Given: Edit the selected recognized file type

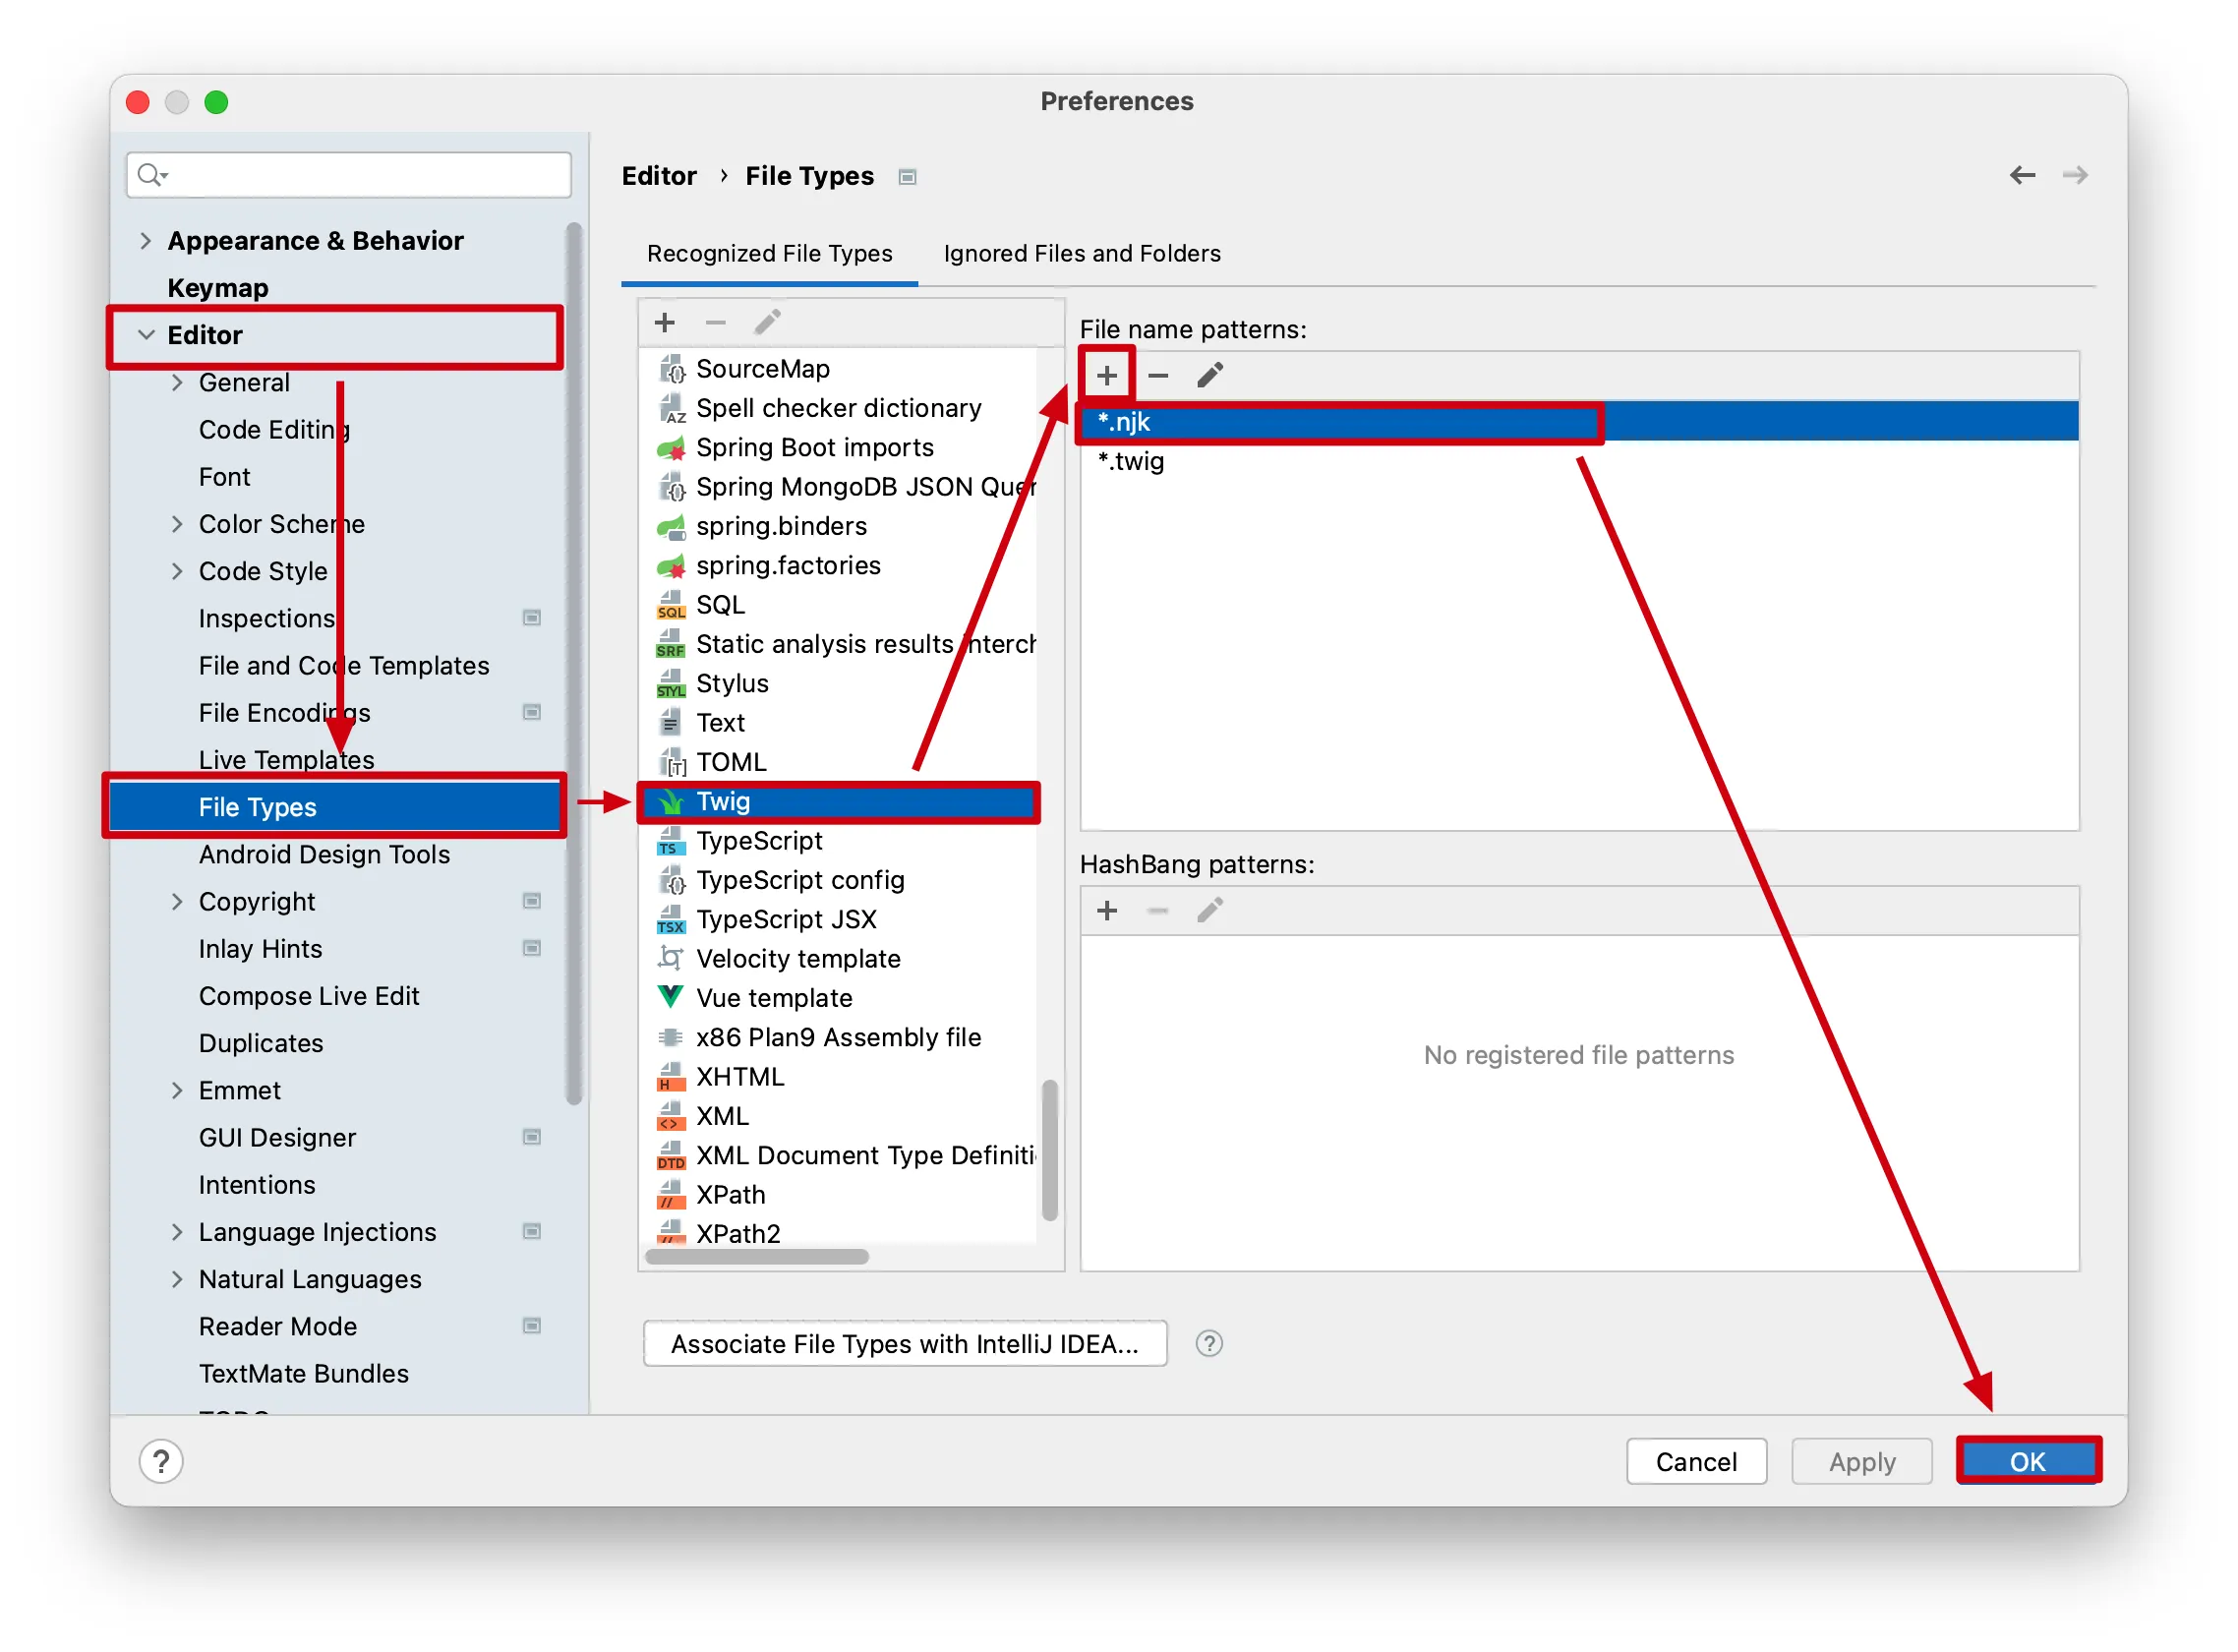Looking at the screenshot, I should 767,322.
